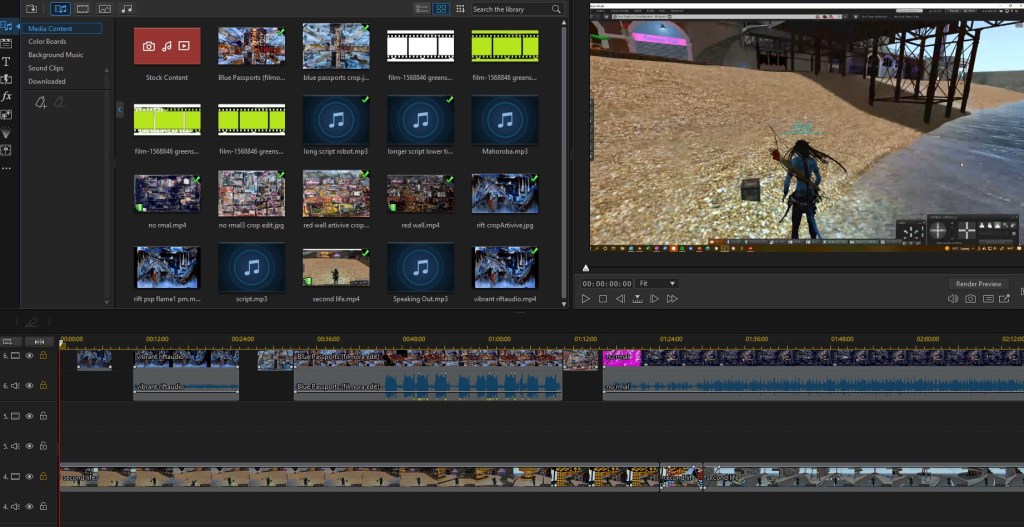The image size is (1024, 527).
Task: Click the preview volume speaker icon
Action: (x=951, y=299)
